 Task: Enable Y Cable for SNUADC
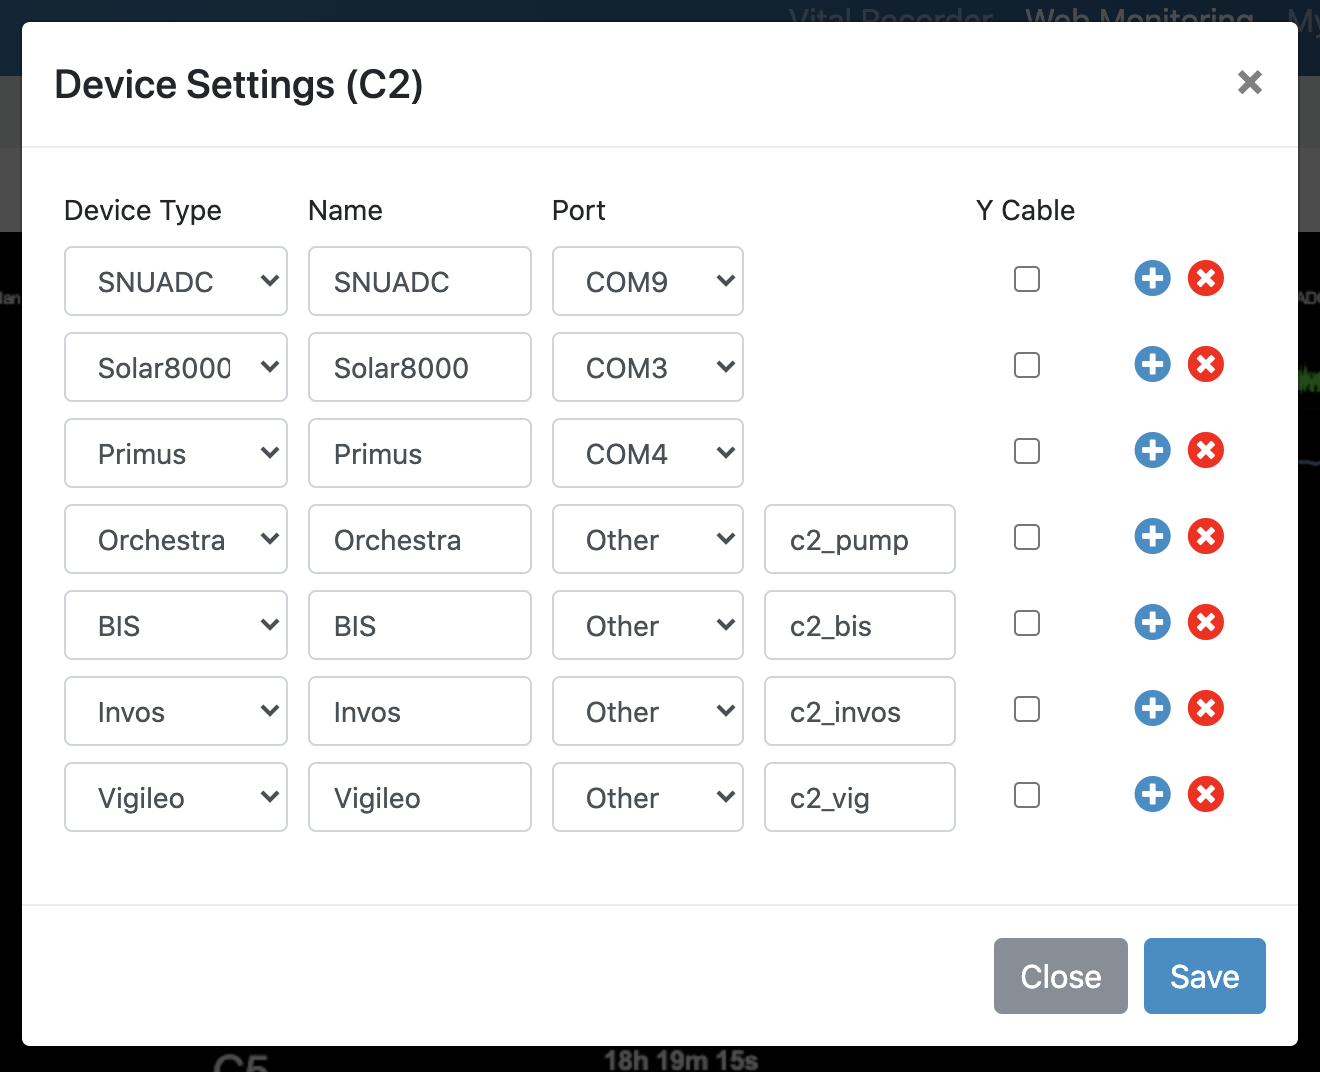click(x=1027, y=279)
